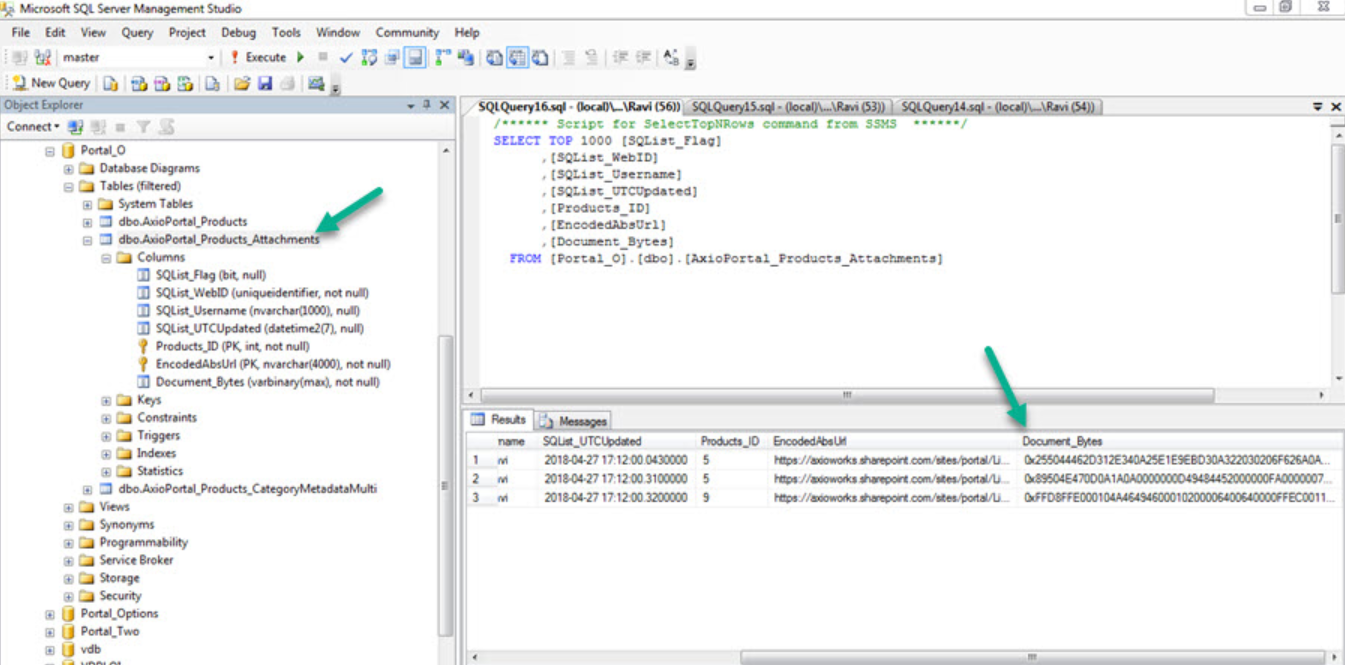Select the SQList_Flag column in the tree
Screen dimensions: 1345x665
pos(210,275)
